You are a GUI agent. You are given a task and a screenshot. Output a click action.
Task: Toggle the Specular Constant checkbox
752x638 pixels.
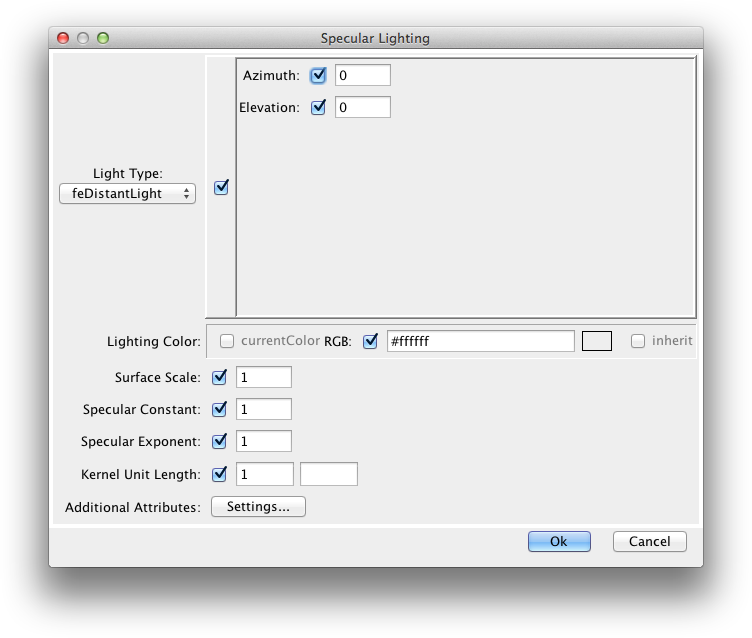pyautogui.click(x=220, y=409)
